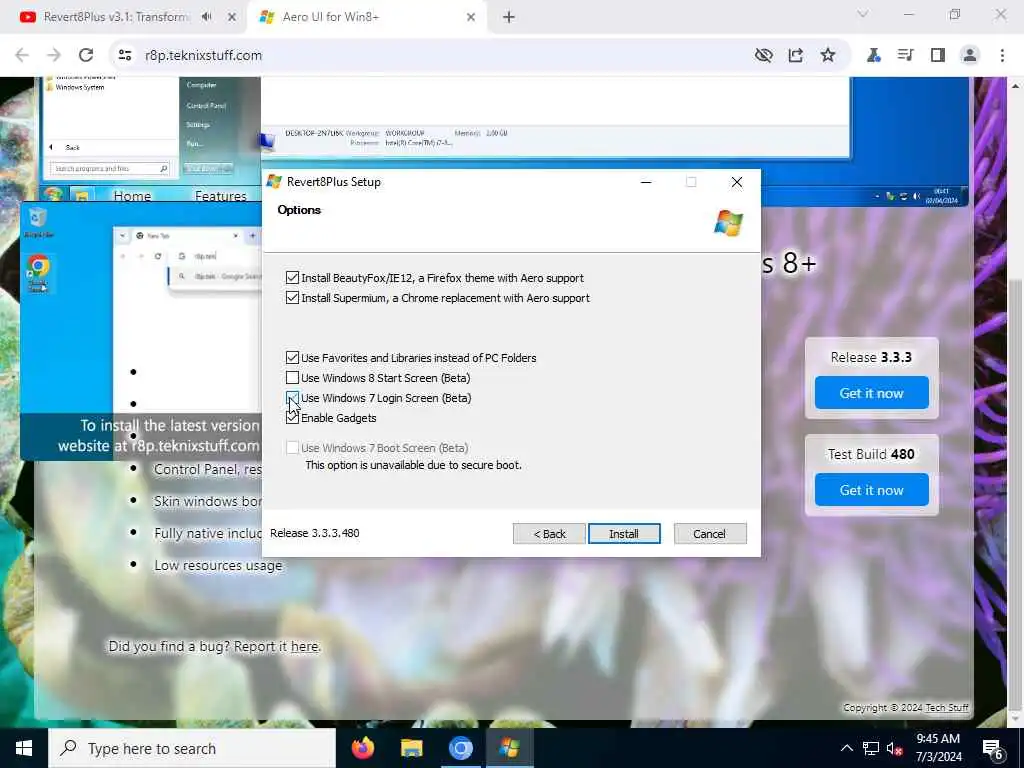Enable Use Windows 8 Start Screen option

tap(292, 377)
